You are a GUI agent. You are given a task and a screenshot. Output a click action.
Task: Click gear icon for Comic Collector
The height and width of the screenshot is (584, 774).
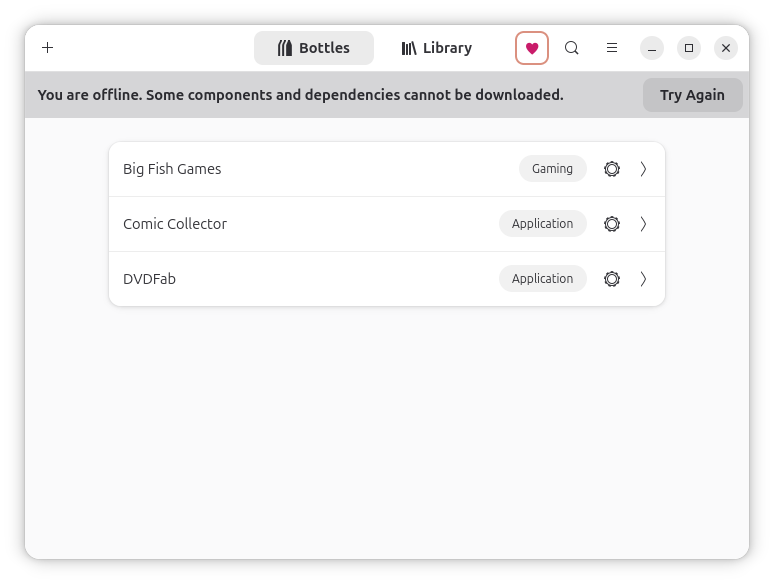[x=612, y=224]
